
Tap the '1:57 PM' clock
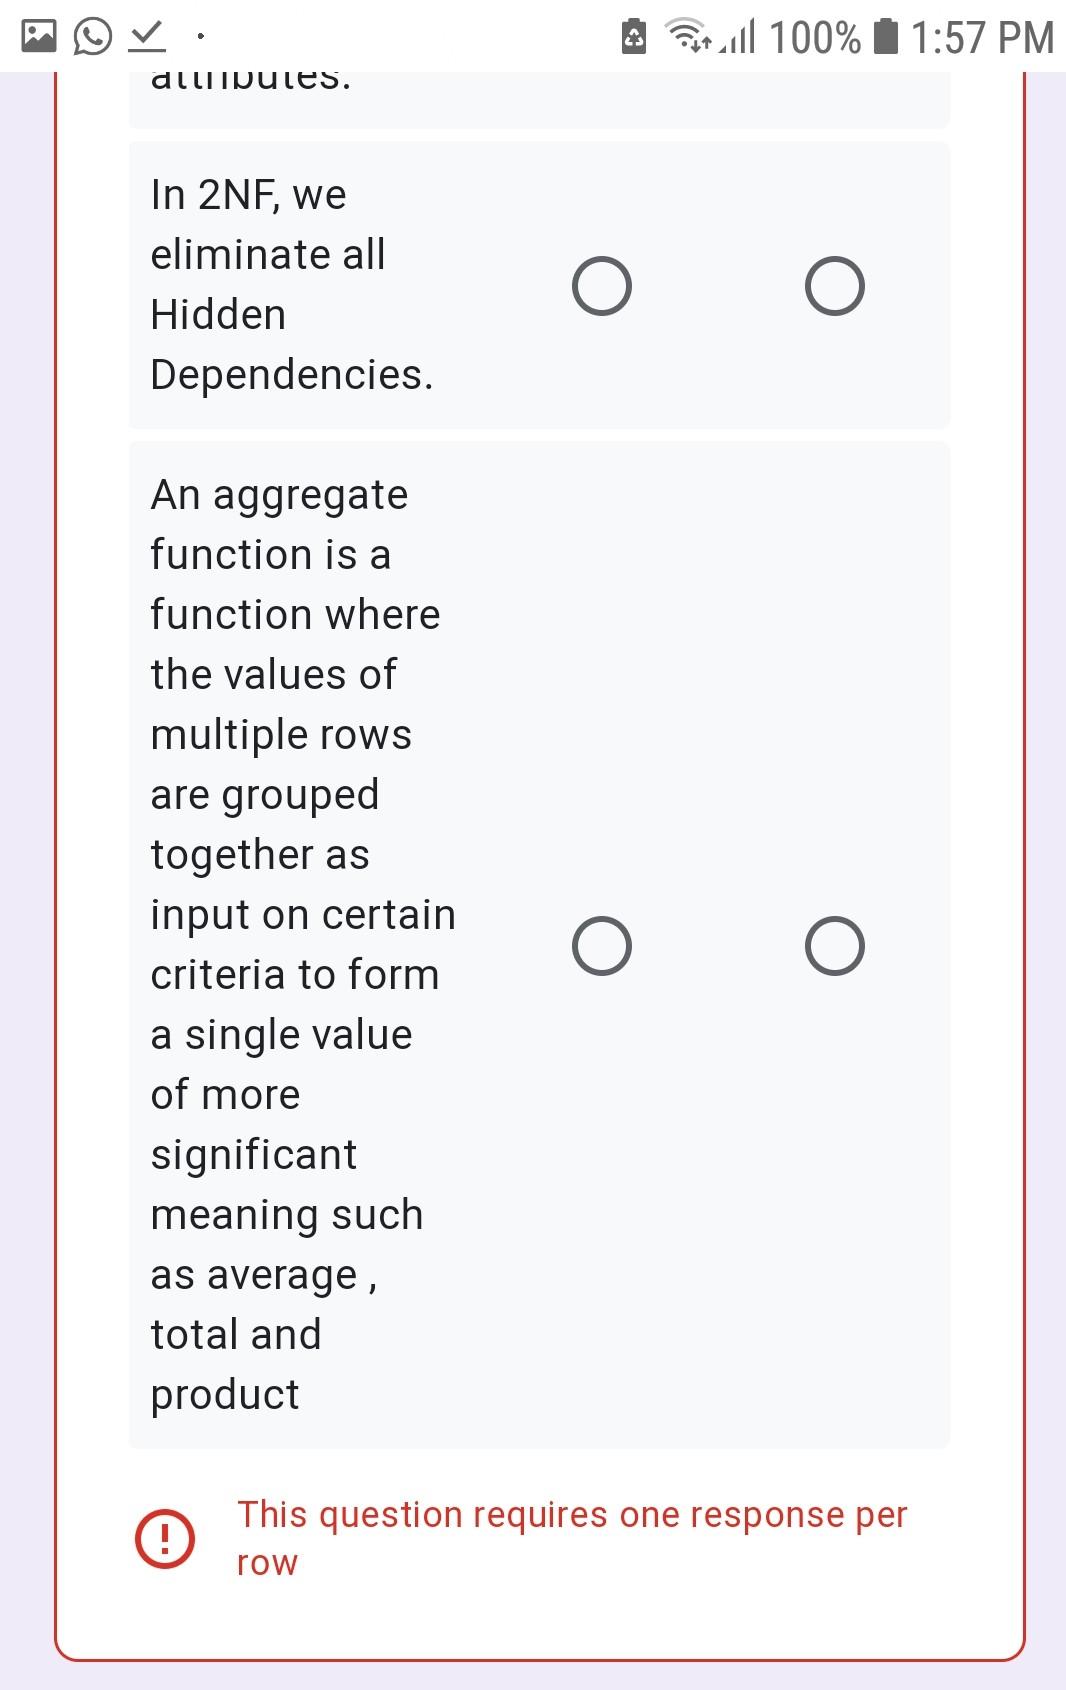tap(982, 37)
